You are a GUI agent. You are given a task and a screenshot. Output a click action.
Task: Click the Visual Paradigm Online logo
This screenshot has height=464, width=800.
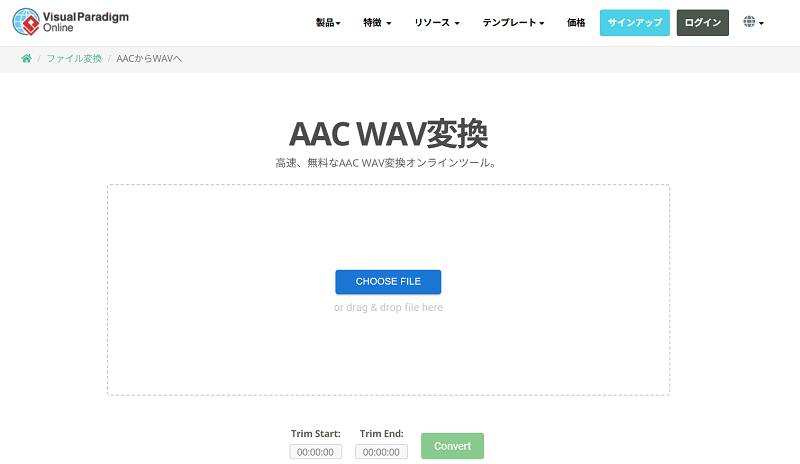pyautogui.click(x=70, y=22)
